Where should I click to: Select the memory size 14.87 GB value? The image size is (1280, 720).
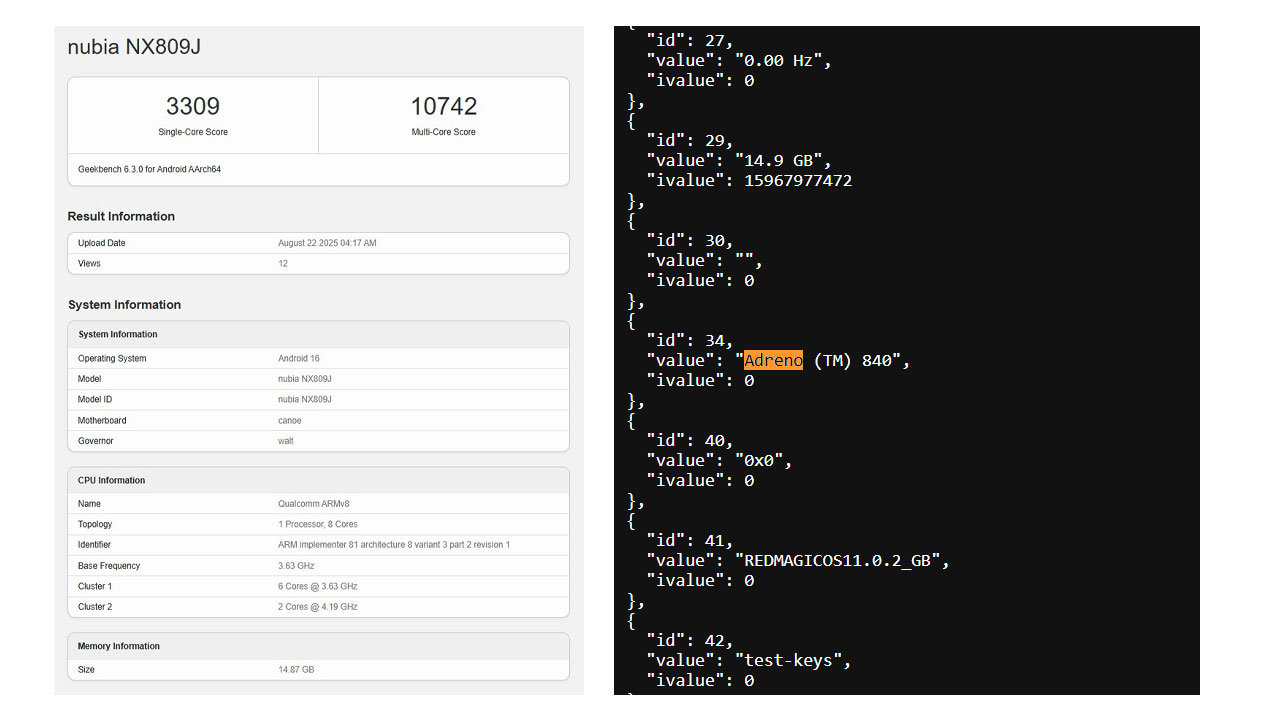296,669
